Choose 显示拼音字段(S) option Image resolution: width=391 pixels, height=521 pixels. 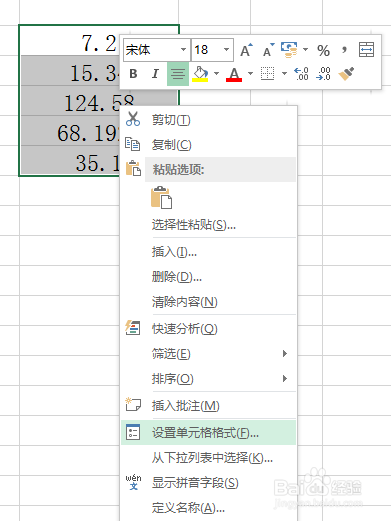208,483
